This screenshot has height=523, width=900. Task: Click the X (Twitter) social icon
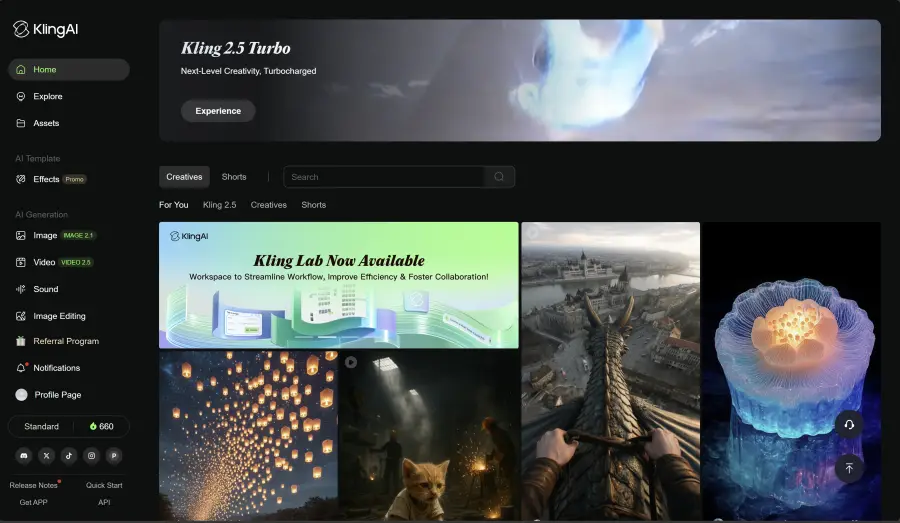(x=46, y=455)
